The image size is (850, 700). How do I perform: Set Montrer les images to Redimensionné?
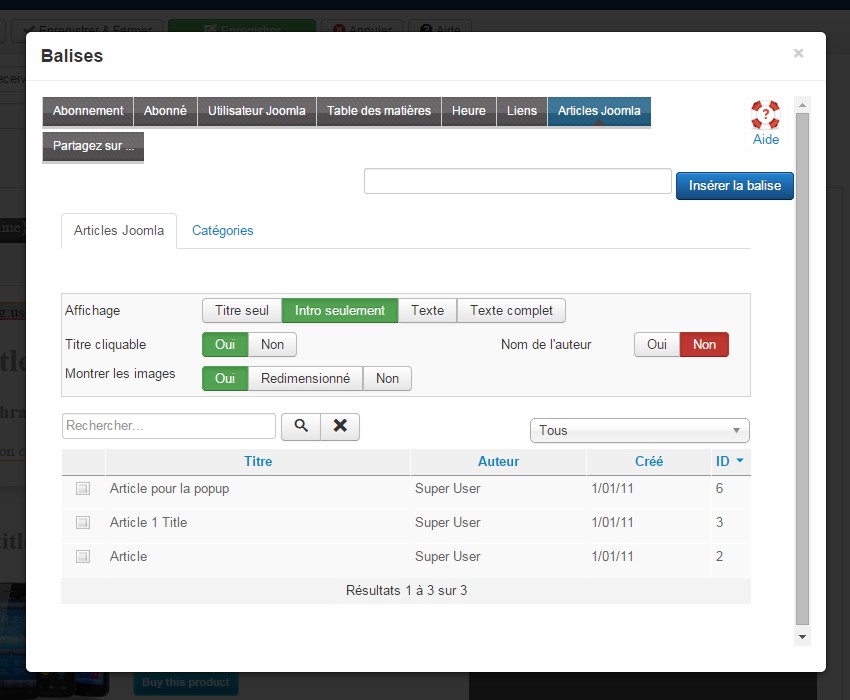[305, 378]
